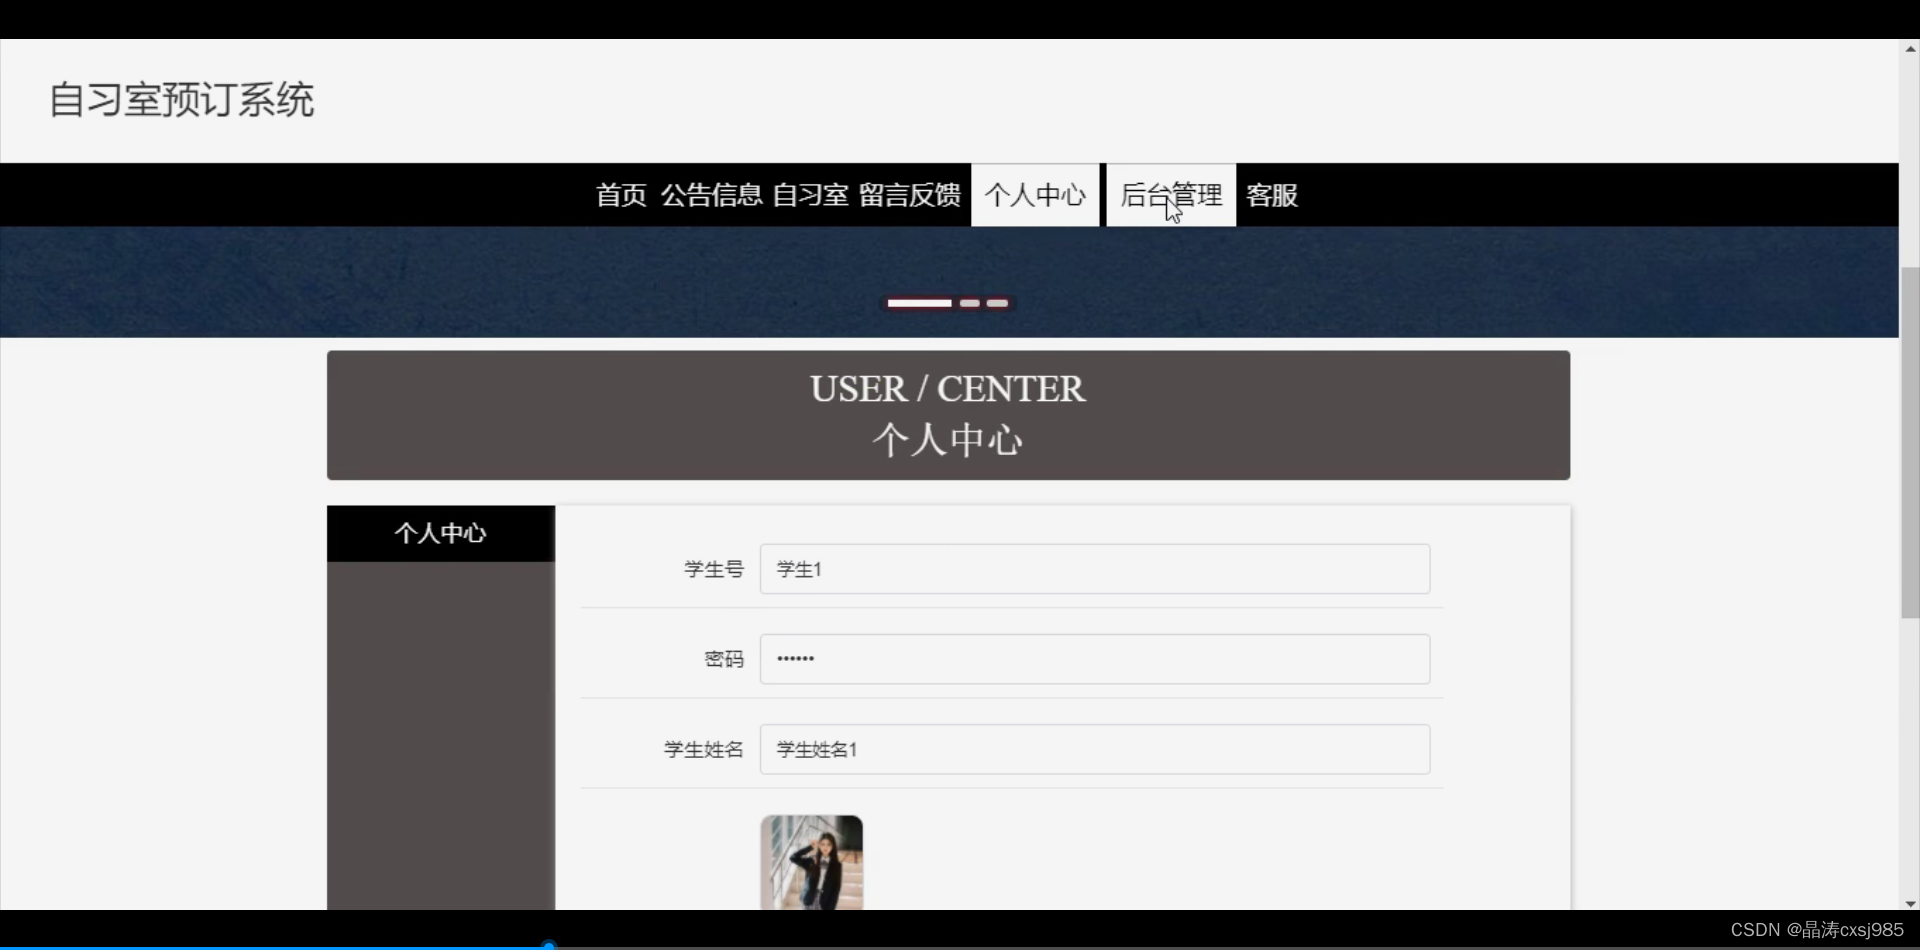Click the student profile photo

coord(811,862)
